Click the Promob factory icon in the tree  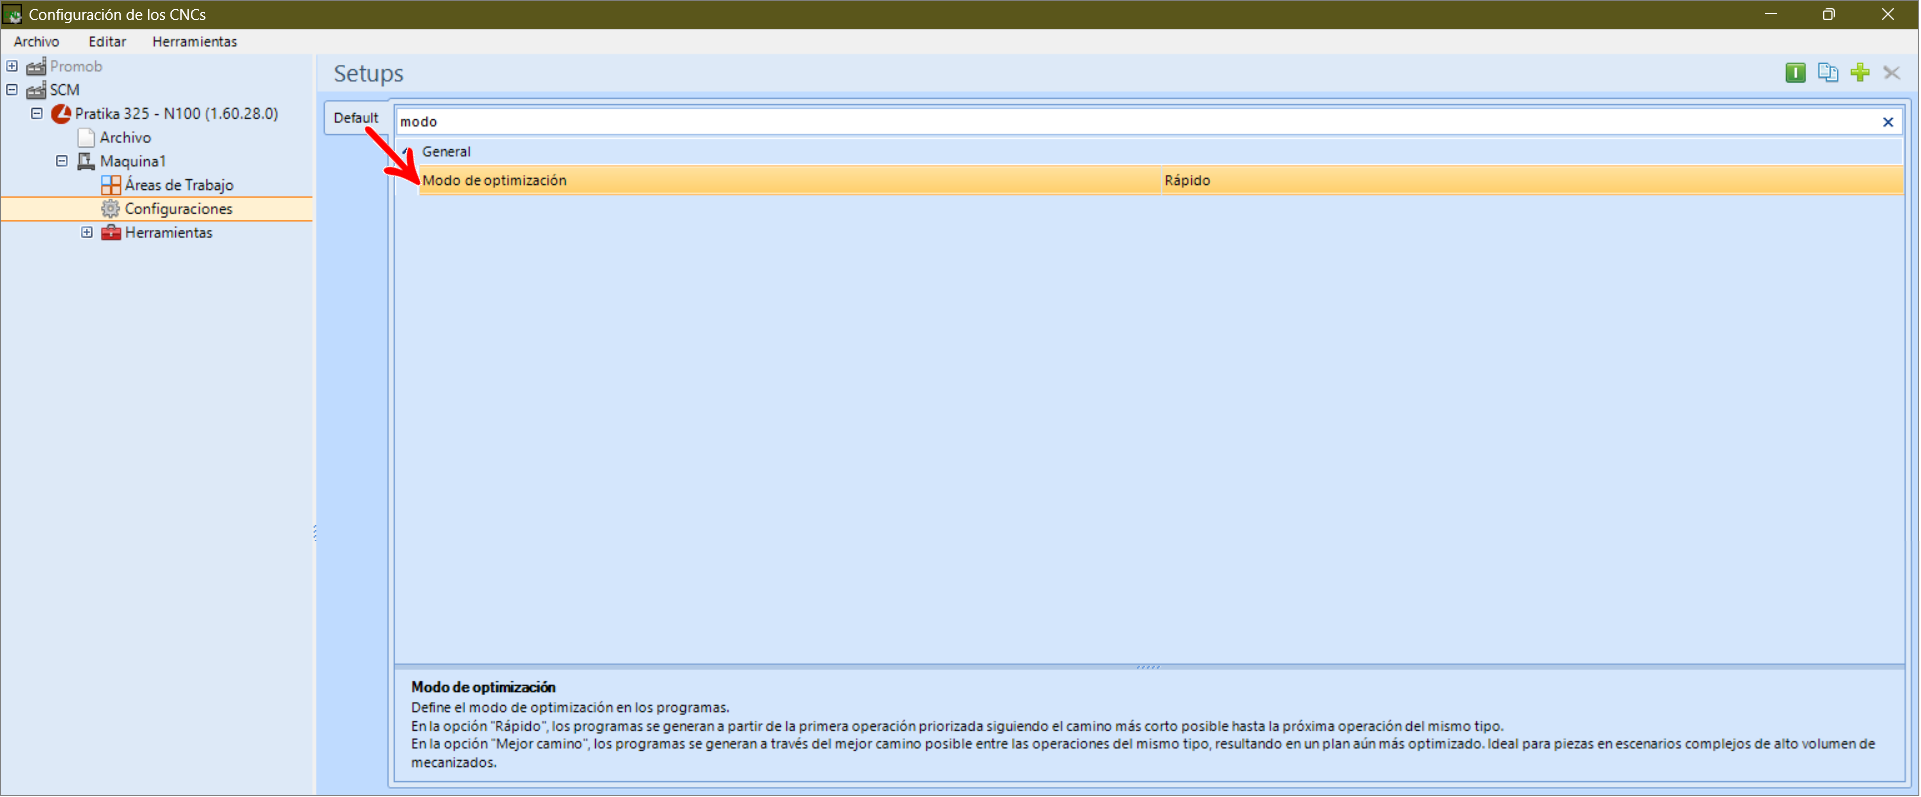click(x=36, y=67)
